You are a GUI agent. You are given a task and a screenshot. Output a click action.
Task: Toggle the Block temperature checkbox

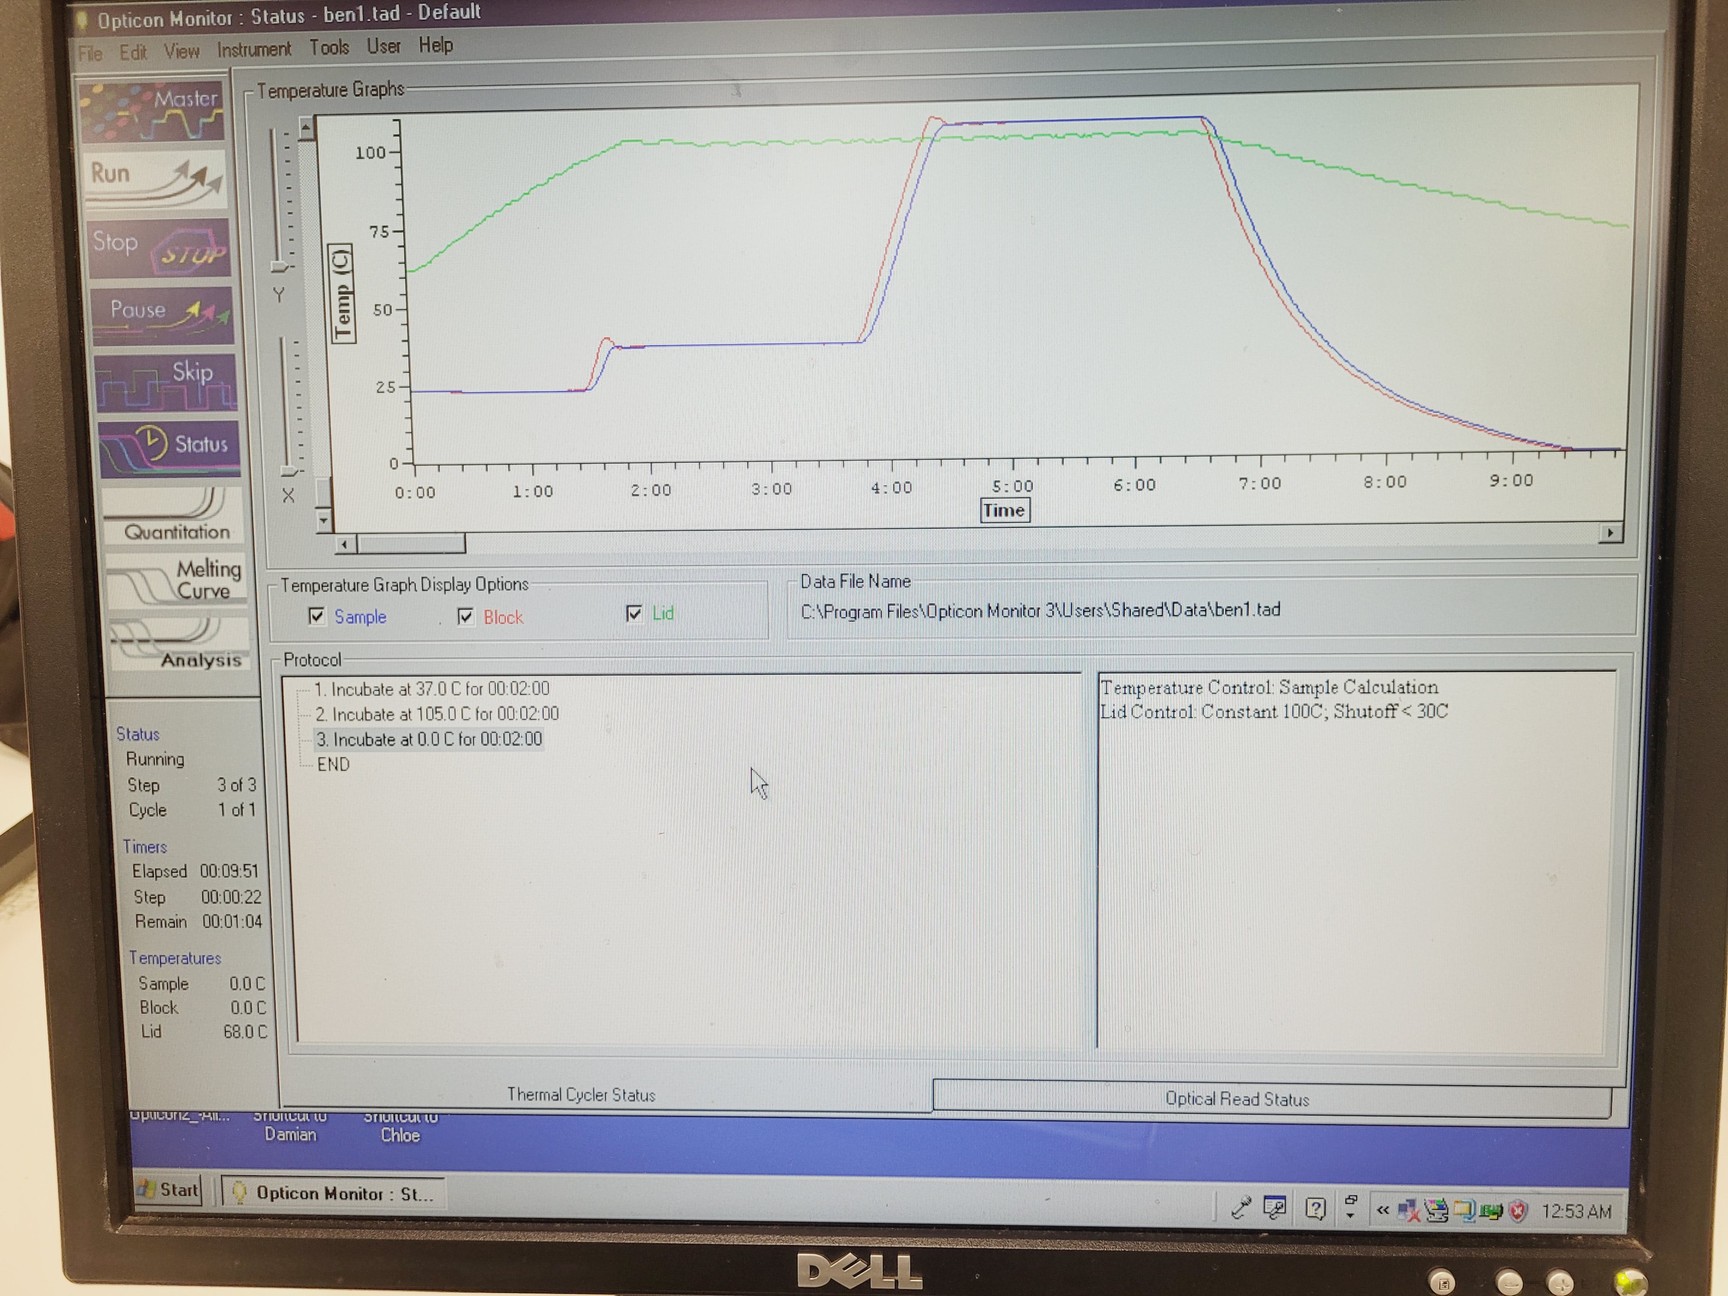tap(465, 616)
